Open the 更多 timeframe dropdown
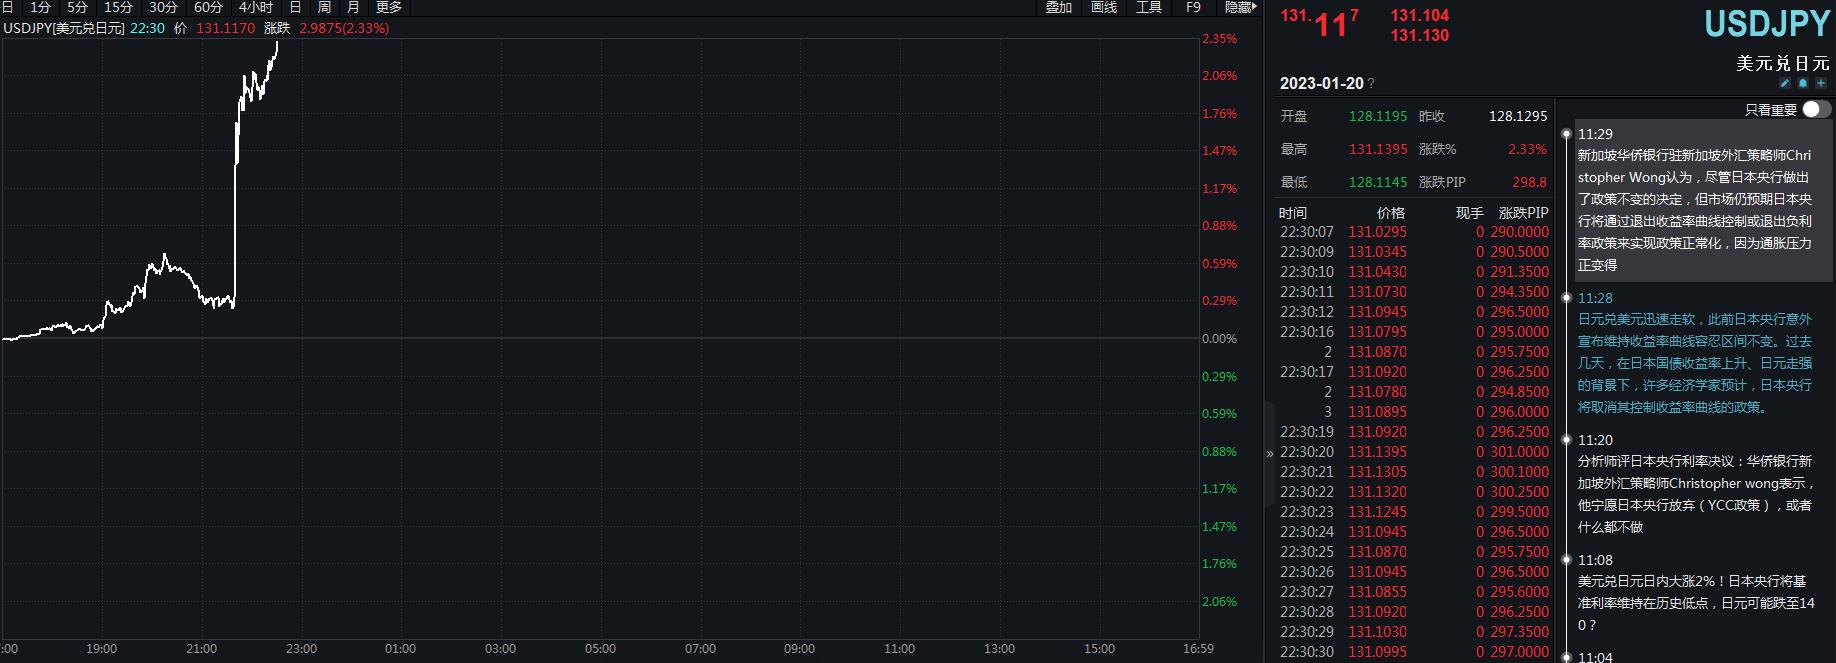Screen dimensions: 1836x663 (x=388, y=7)
